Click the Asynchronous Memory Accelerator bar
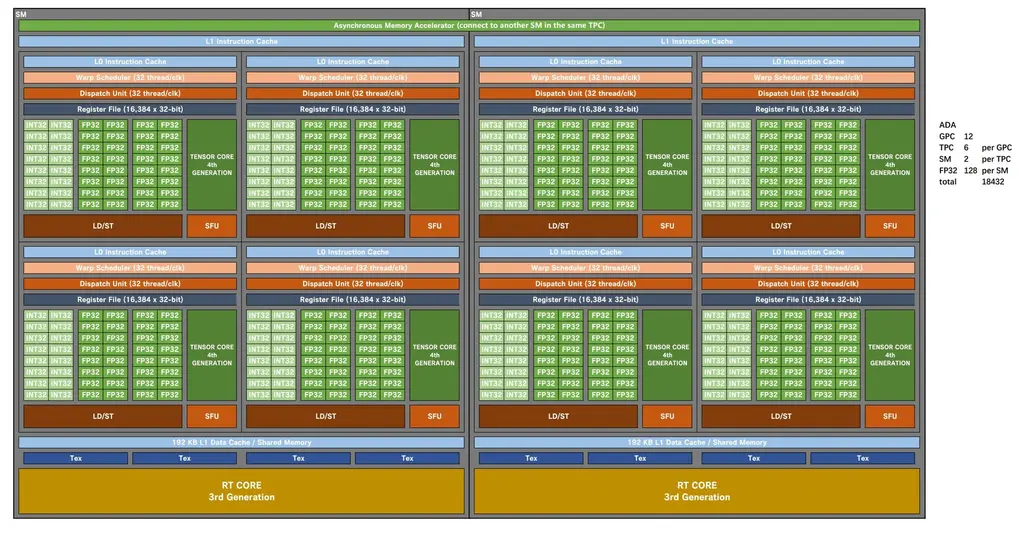Viewport: 1024px width, 534px height. point(468,25)
